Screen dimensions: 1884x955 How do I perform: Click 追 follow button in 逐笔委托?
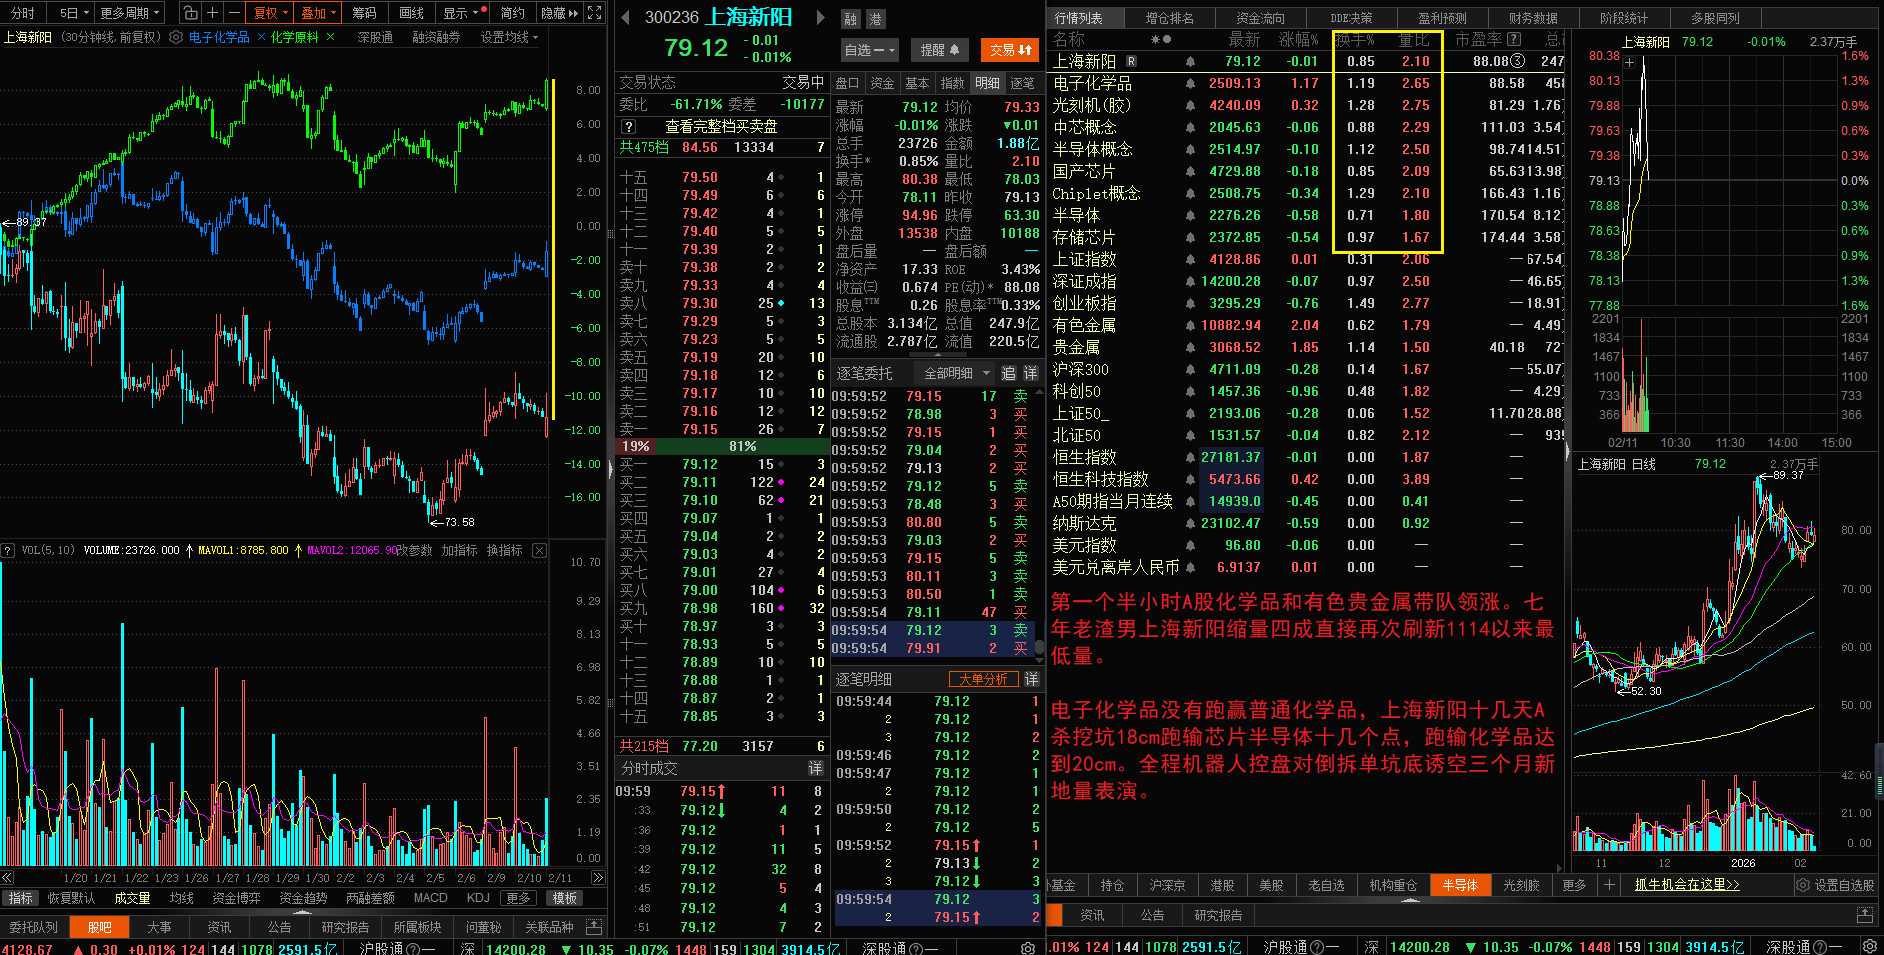(1008, 373)
